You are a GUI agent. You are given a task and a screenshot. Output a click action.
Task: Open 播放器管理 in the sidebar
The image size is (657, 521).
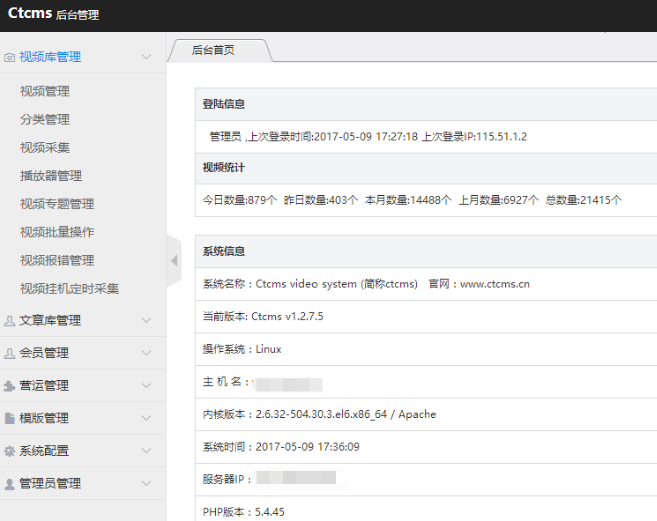(x=51, y=176)
